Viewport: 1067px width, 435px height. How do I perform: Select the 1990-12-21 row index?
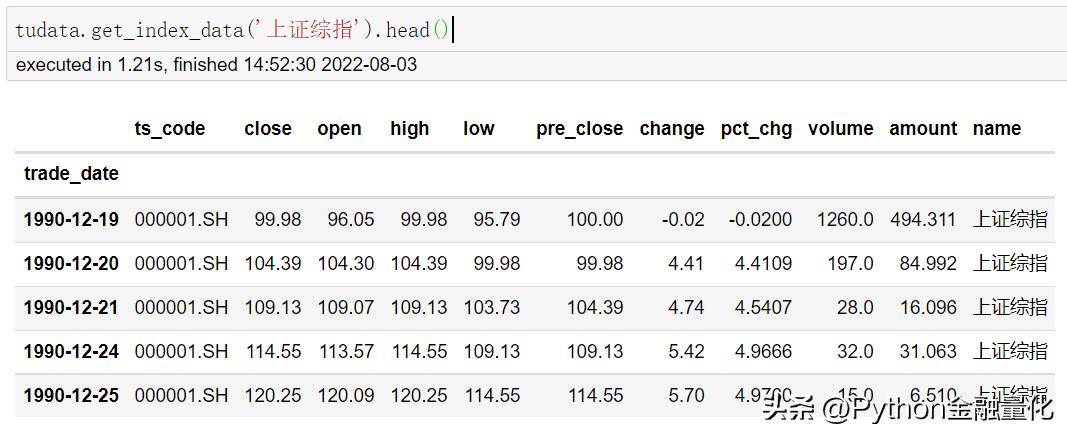(x=71, y=307)
